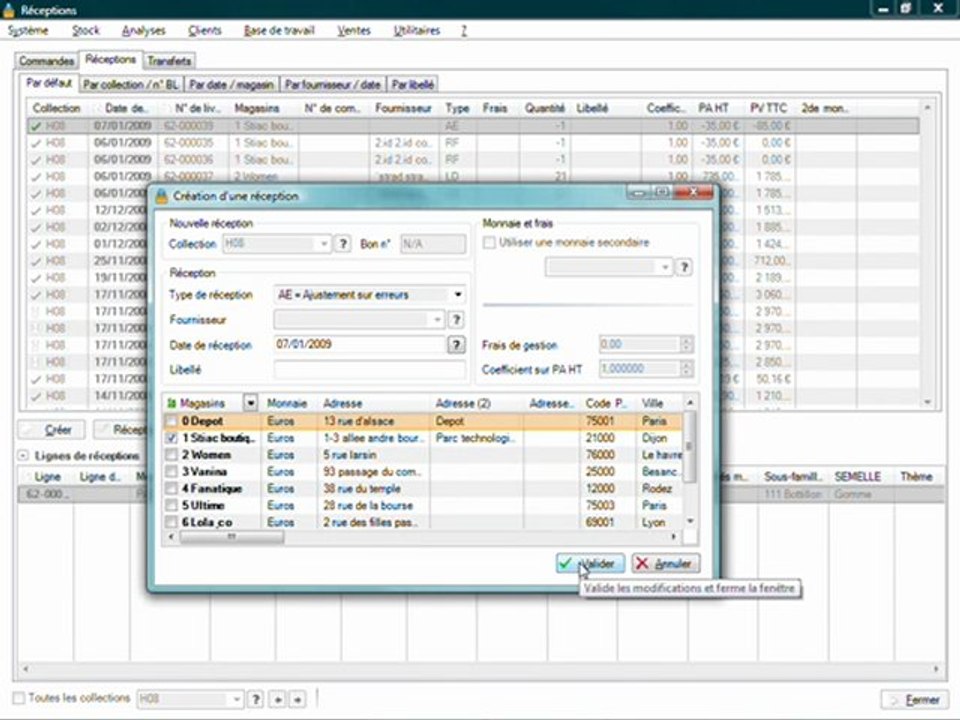Screen dimensions: 960x720
Task: Click the help icon next to Collection field
Action: (343, 244)
